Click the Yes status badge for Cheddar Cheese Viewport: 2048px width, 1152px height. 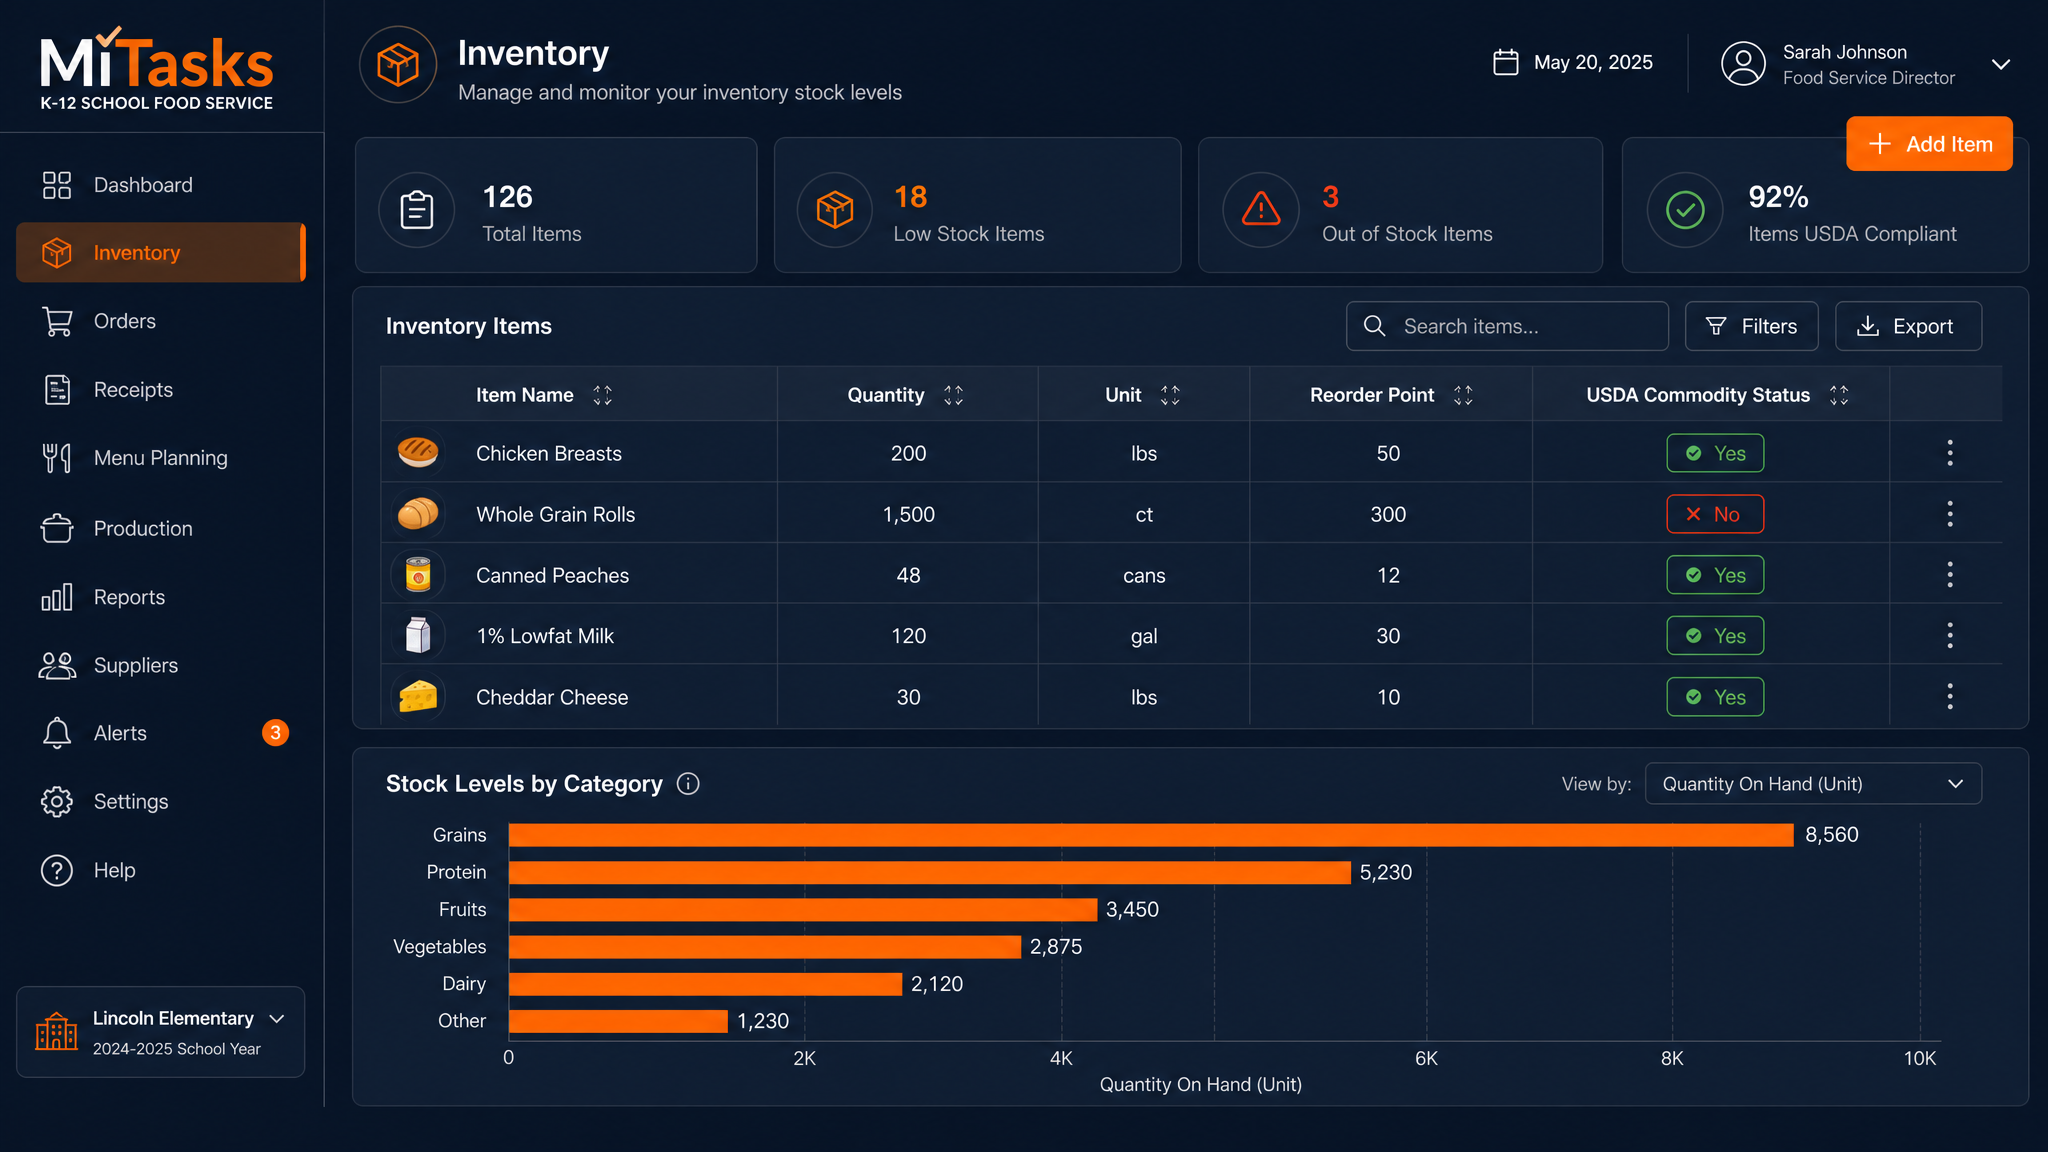click(1715, 697)
